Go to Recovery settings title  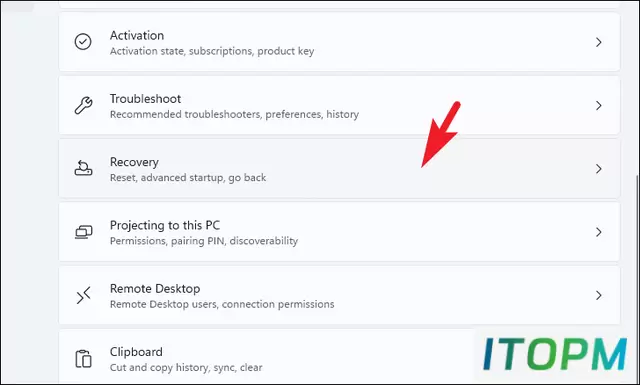pyautogui.click(x=134, y=162)
